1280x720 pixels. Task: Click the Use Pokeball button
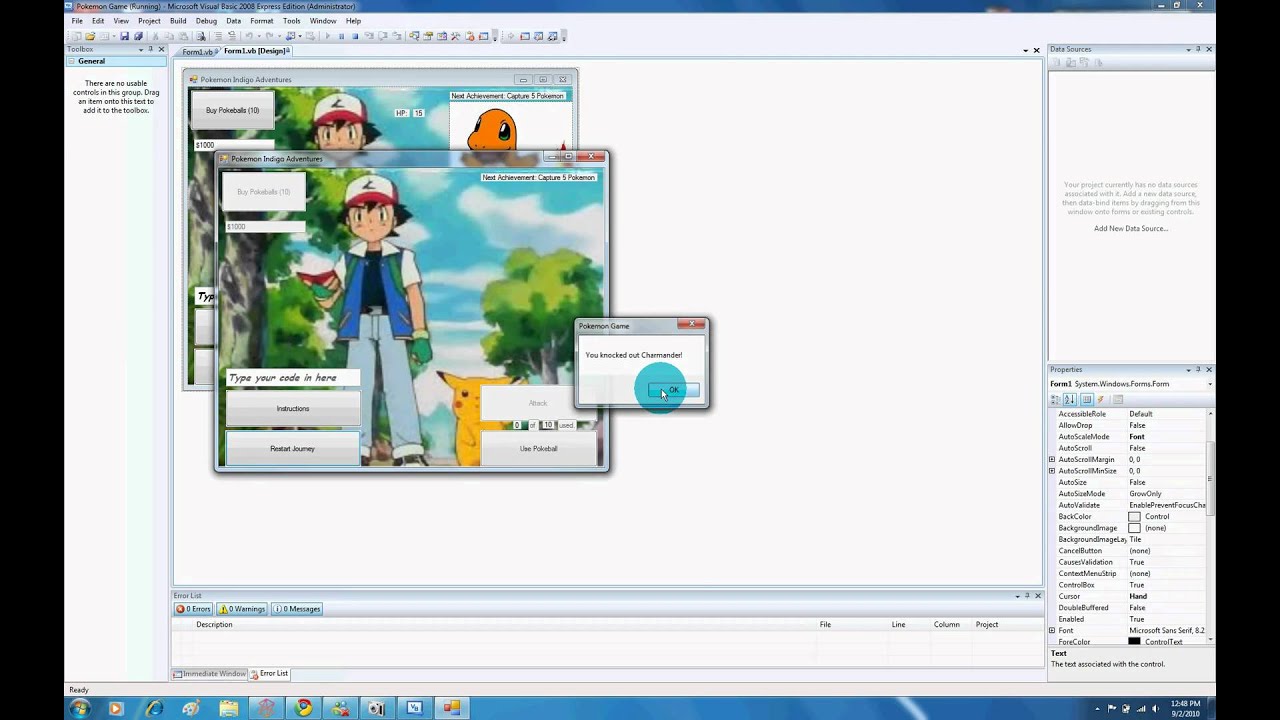538,448
